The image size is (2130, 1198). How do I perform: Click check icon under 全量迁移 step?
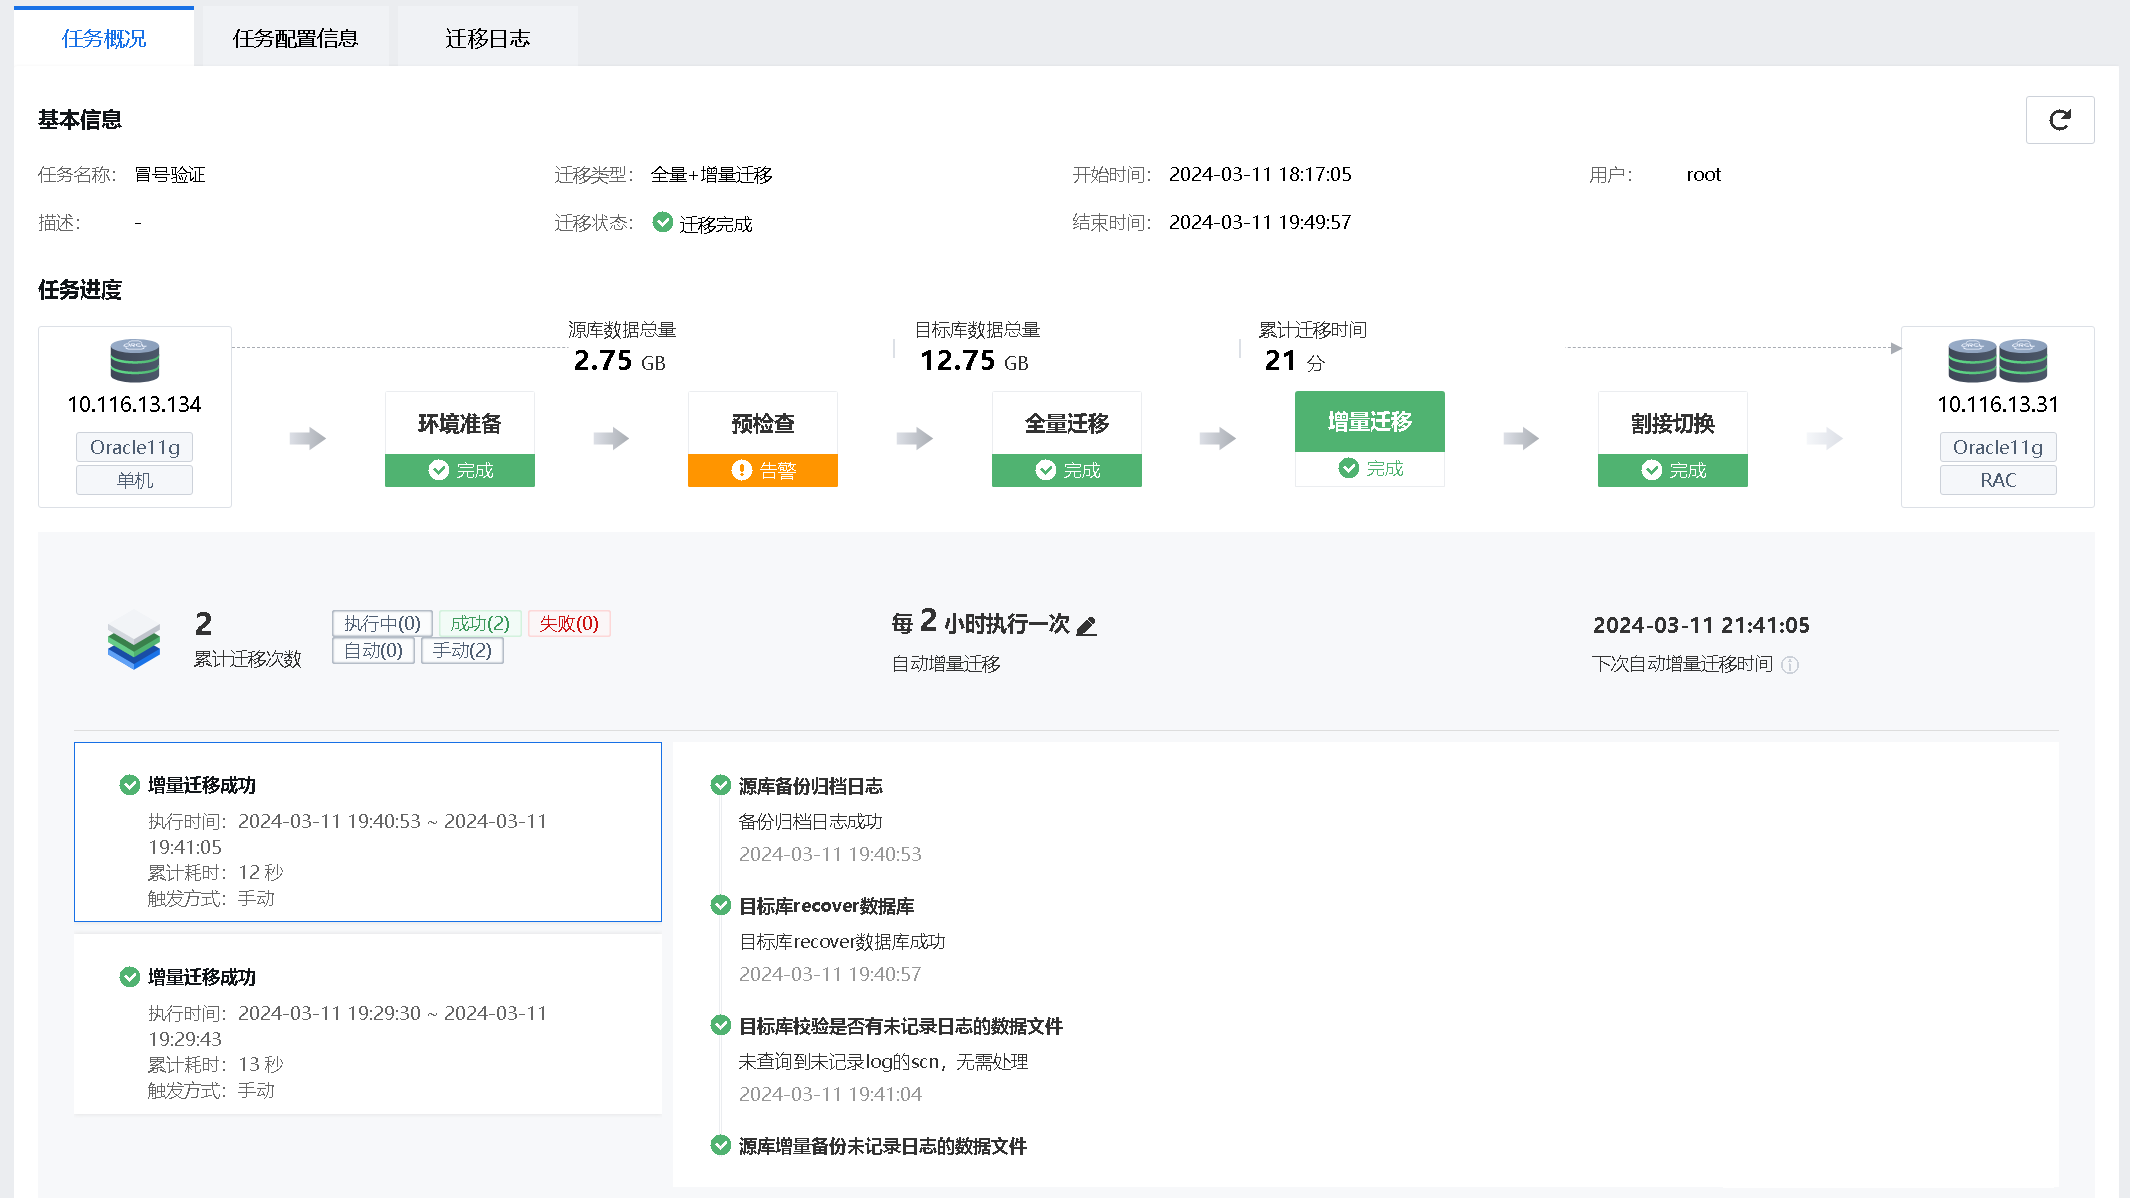pyautogui.click(x=1045, y=470)
